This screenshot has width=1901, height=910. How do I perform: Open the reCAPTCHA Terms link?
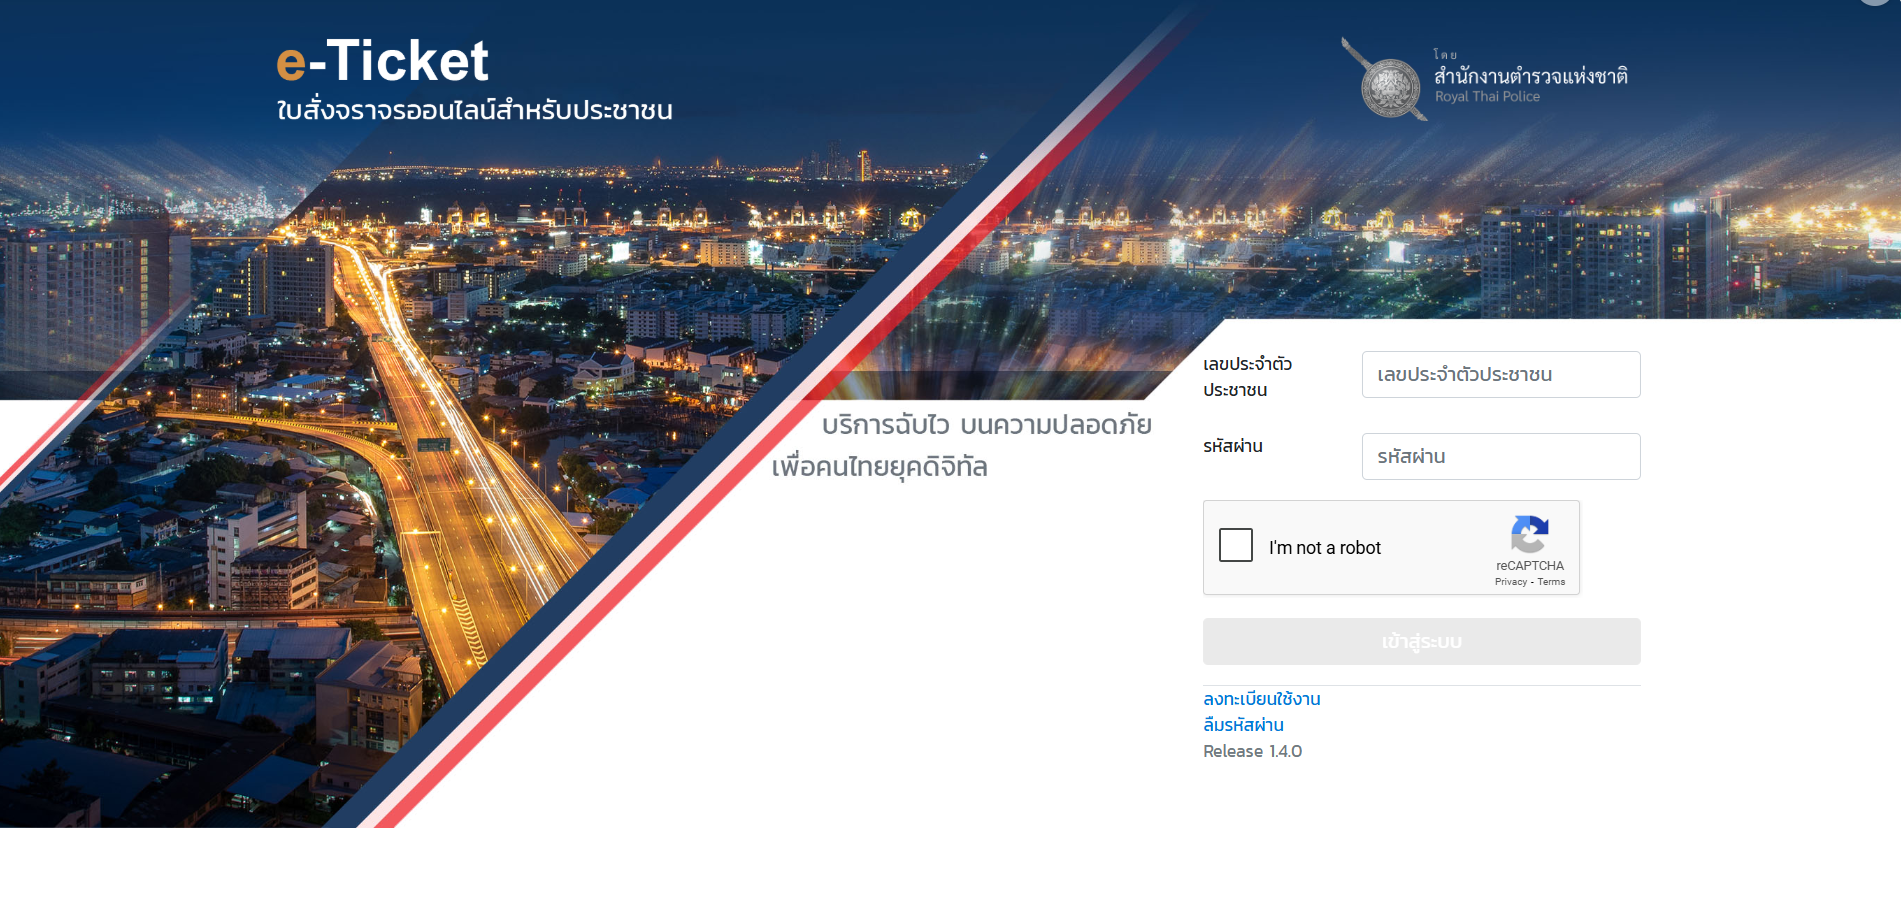click(1551, 582)
